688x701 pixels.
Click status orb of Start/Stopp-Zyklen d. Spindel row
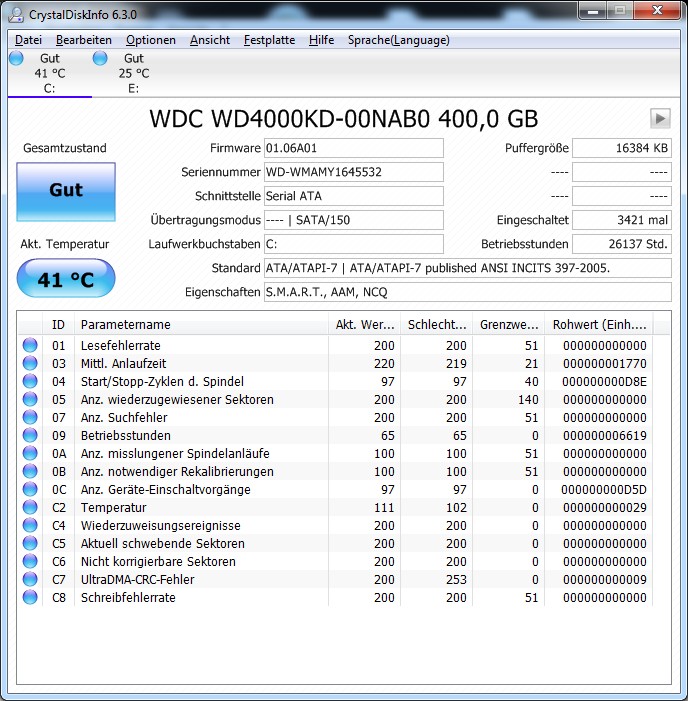pyautogui.click(x=30, y=381)
